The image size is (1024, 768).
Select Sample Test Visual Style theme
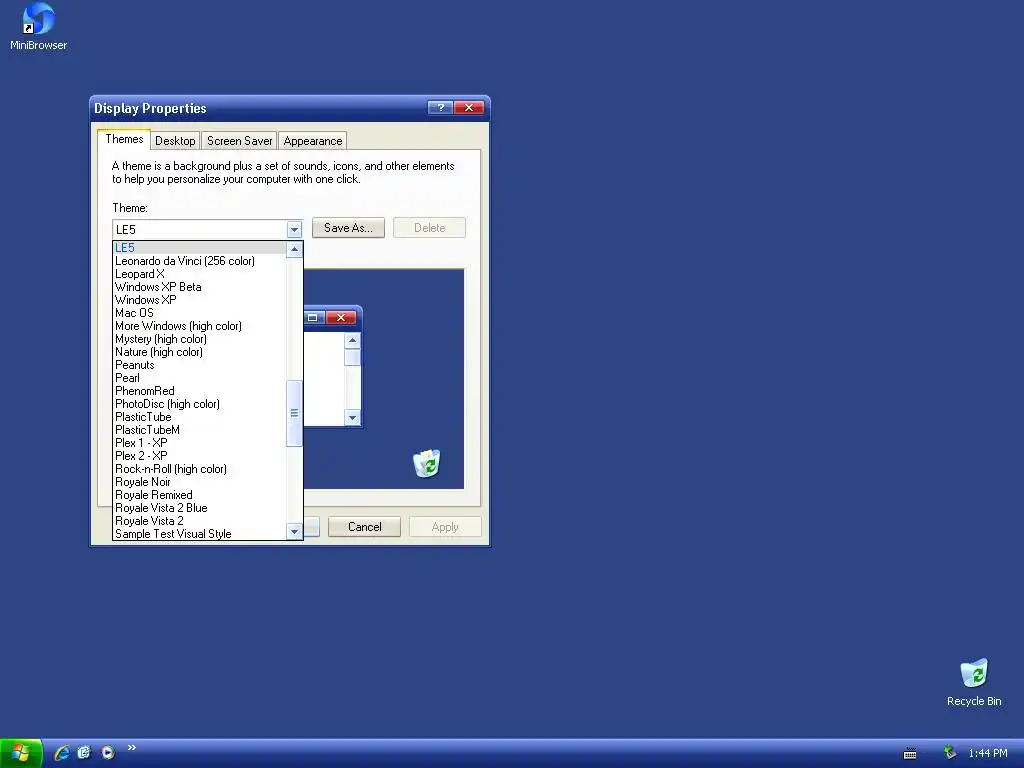(199, 534)
